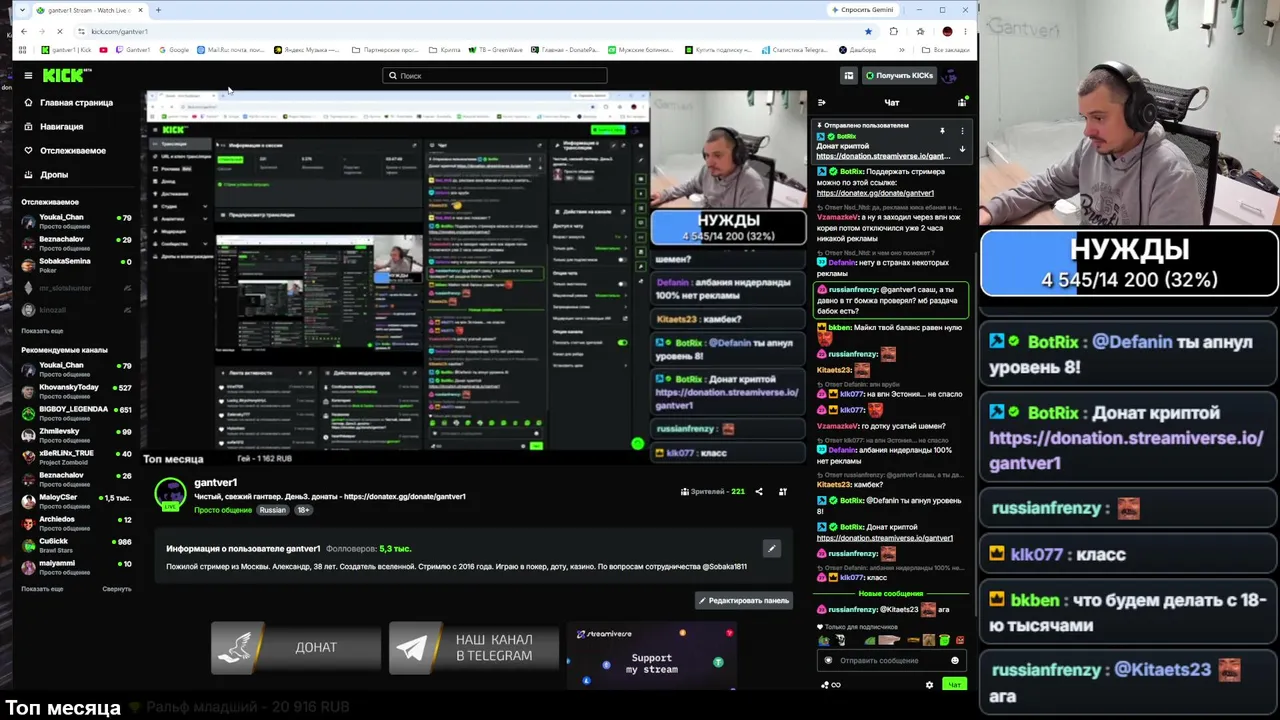Image resolution: width=1280 pixels, height=720 pixels.
Task: Open SobakaSemina followed channel
Action: [x=76, y=265]
